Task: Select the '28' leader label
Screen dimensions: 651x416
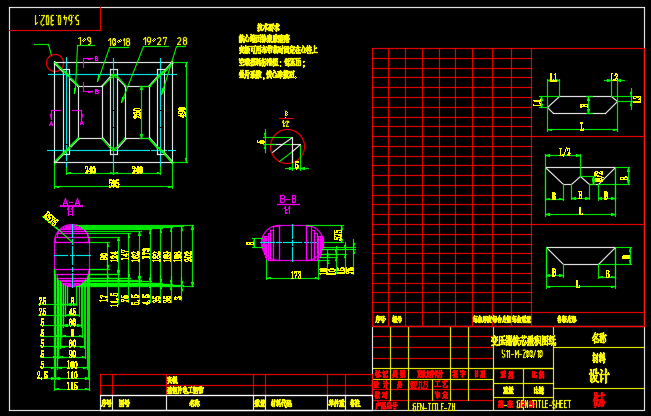Action: 182,41
